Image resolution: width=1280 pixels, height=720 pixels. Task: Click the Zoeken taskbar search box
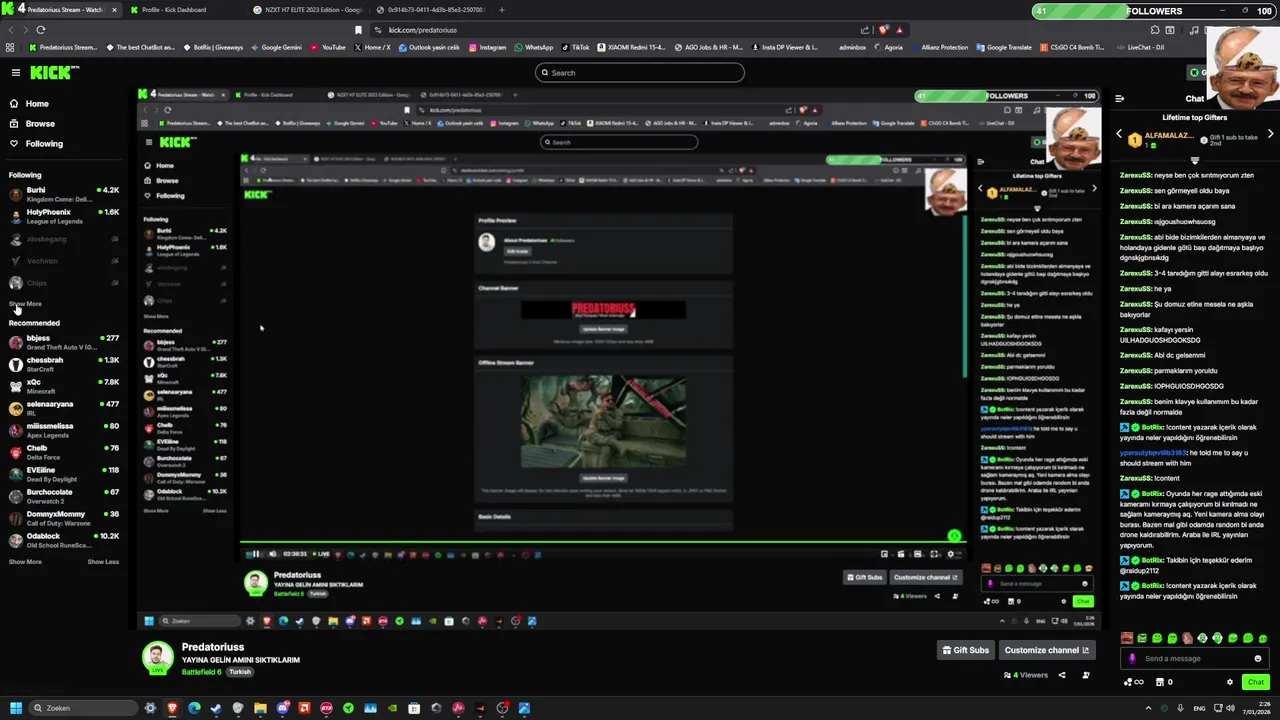click(x=82, y=708)
